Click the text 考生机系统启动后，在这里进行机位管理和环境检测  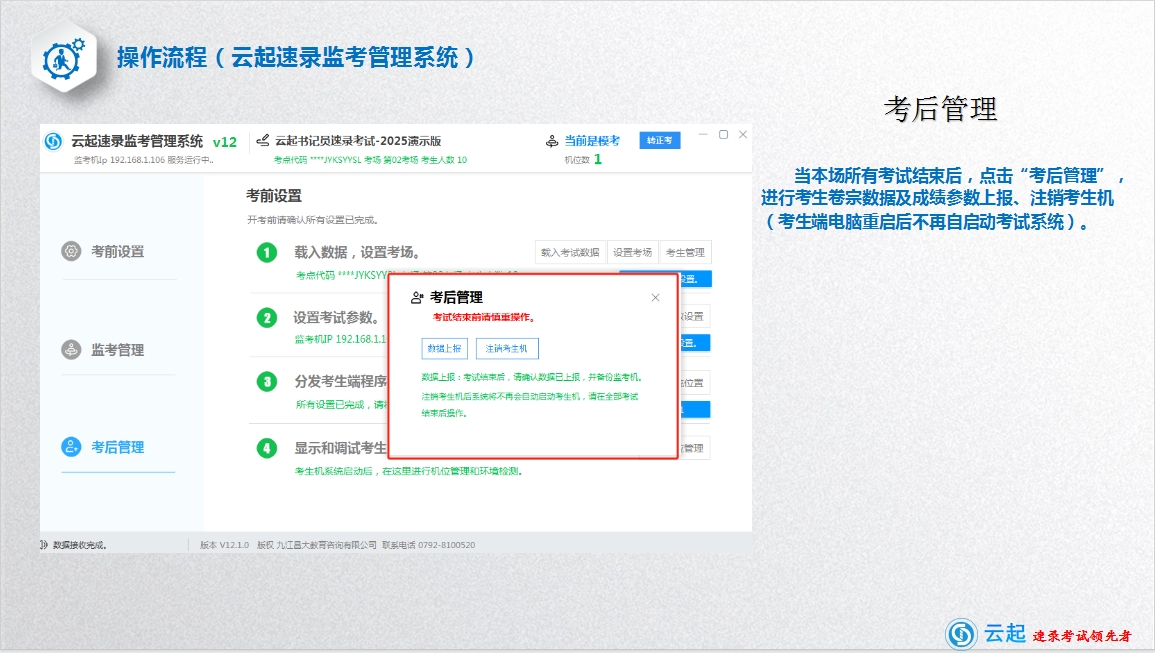pyautogui.click(x=409, y=471)
